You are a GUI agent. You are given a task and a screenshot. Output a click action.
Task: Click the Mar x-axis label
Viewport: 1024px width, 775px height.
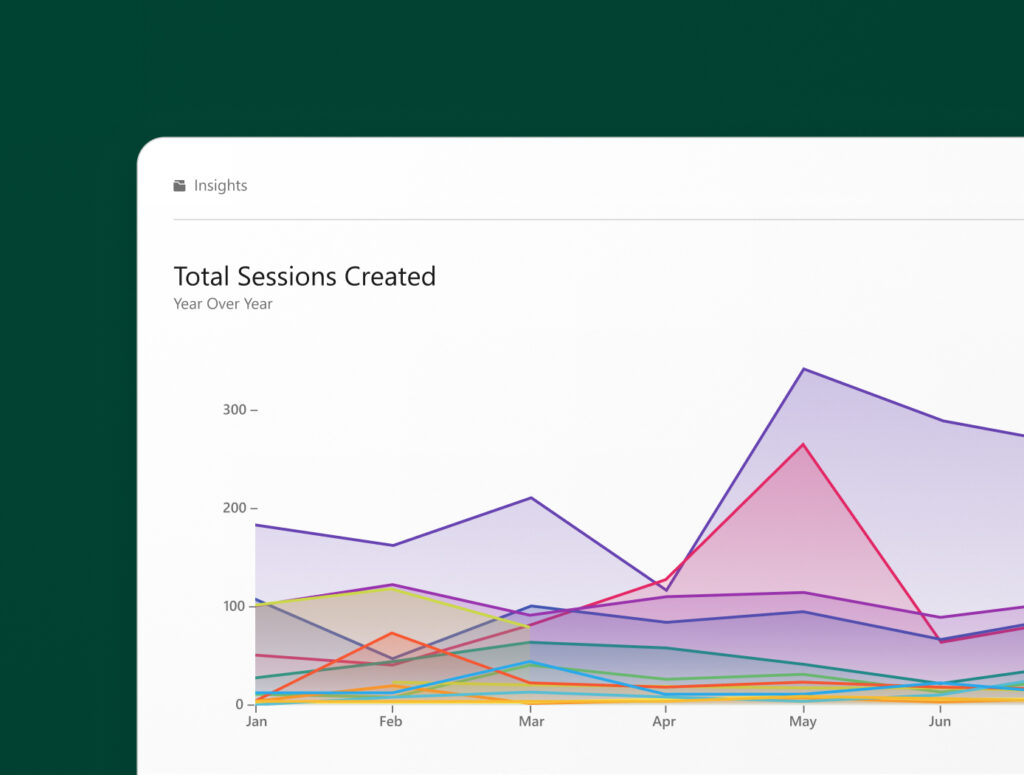[529, 721]
